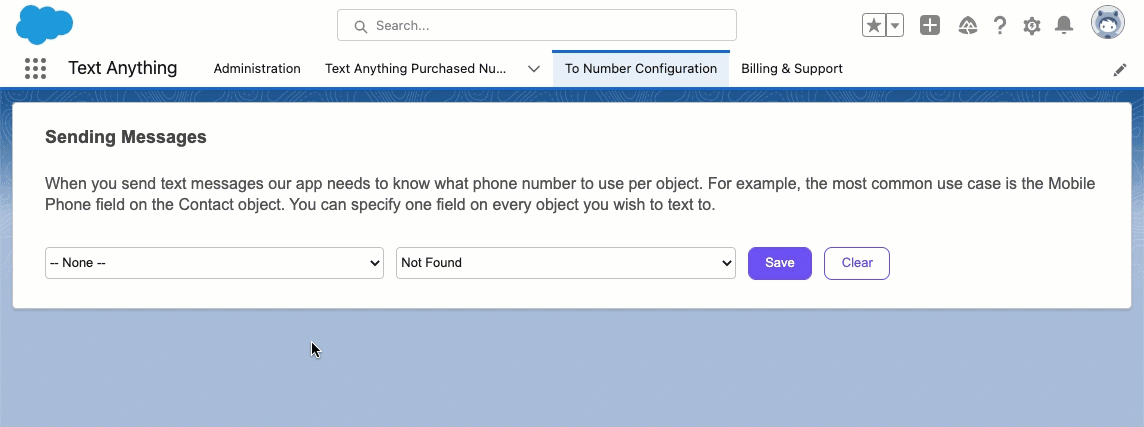Click the 'Sending Messages' heading
Screen dimensions: 1144x427
point(125,137)
